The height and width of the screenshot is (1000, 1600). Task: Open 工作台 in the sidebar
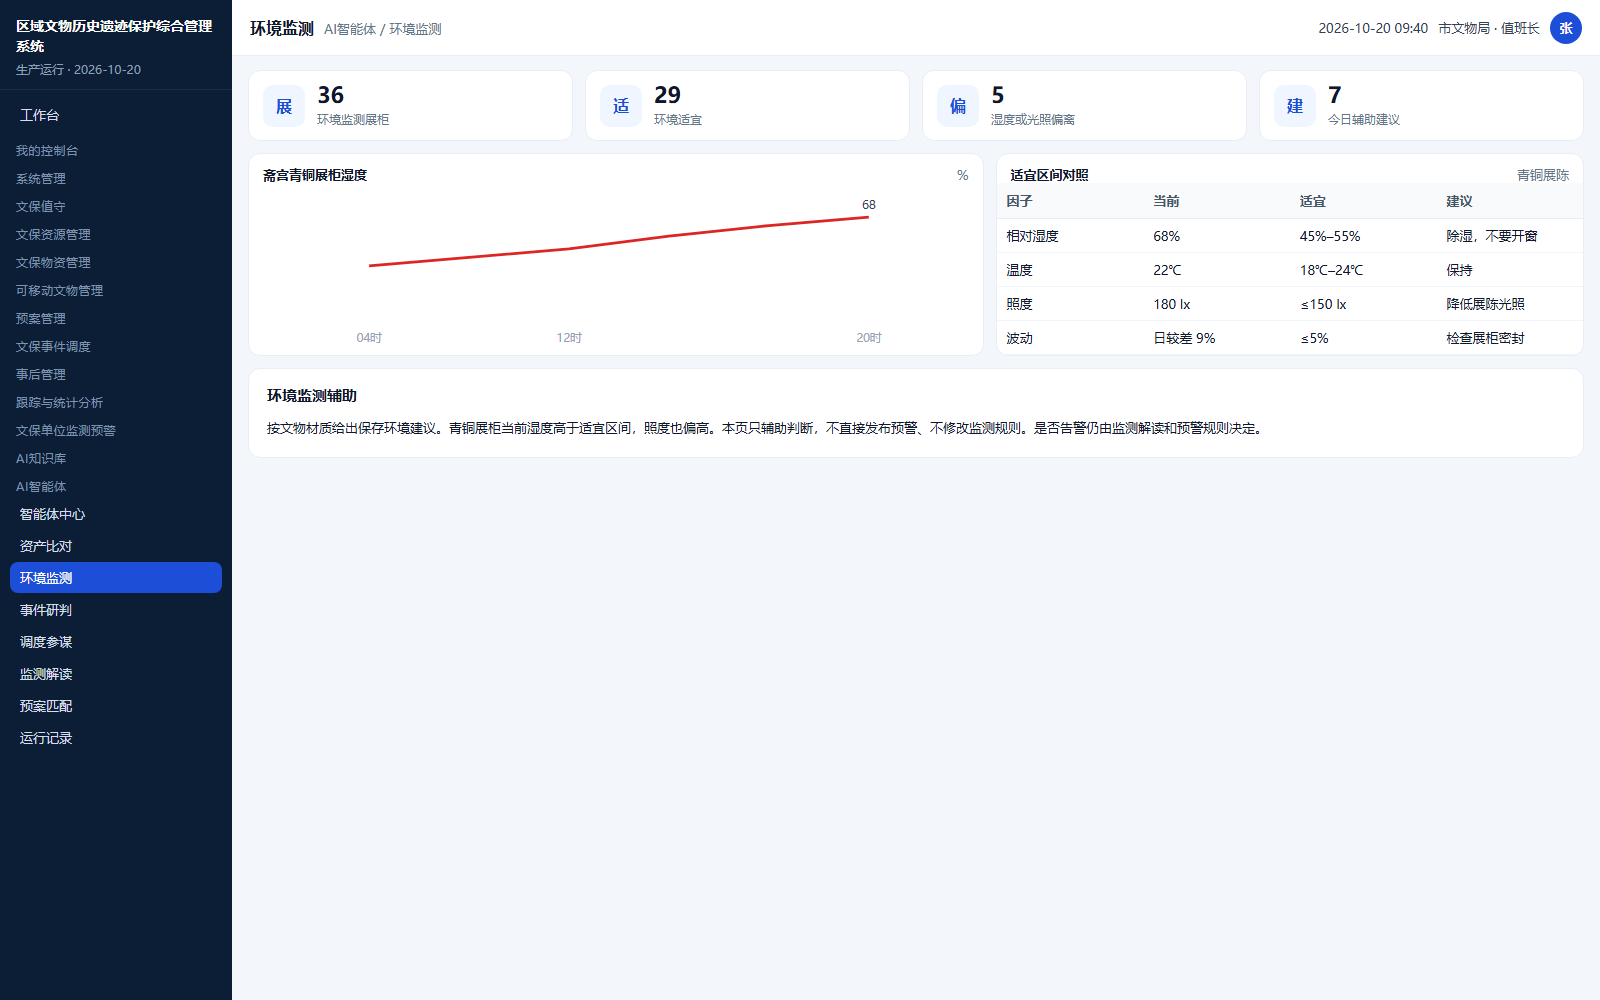[x=40, y=115]
